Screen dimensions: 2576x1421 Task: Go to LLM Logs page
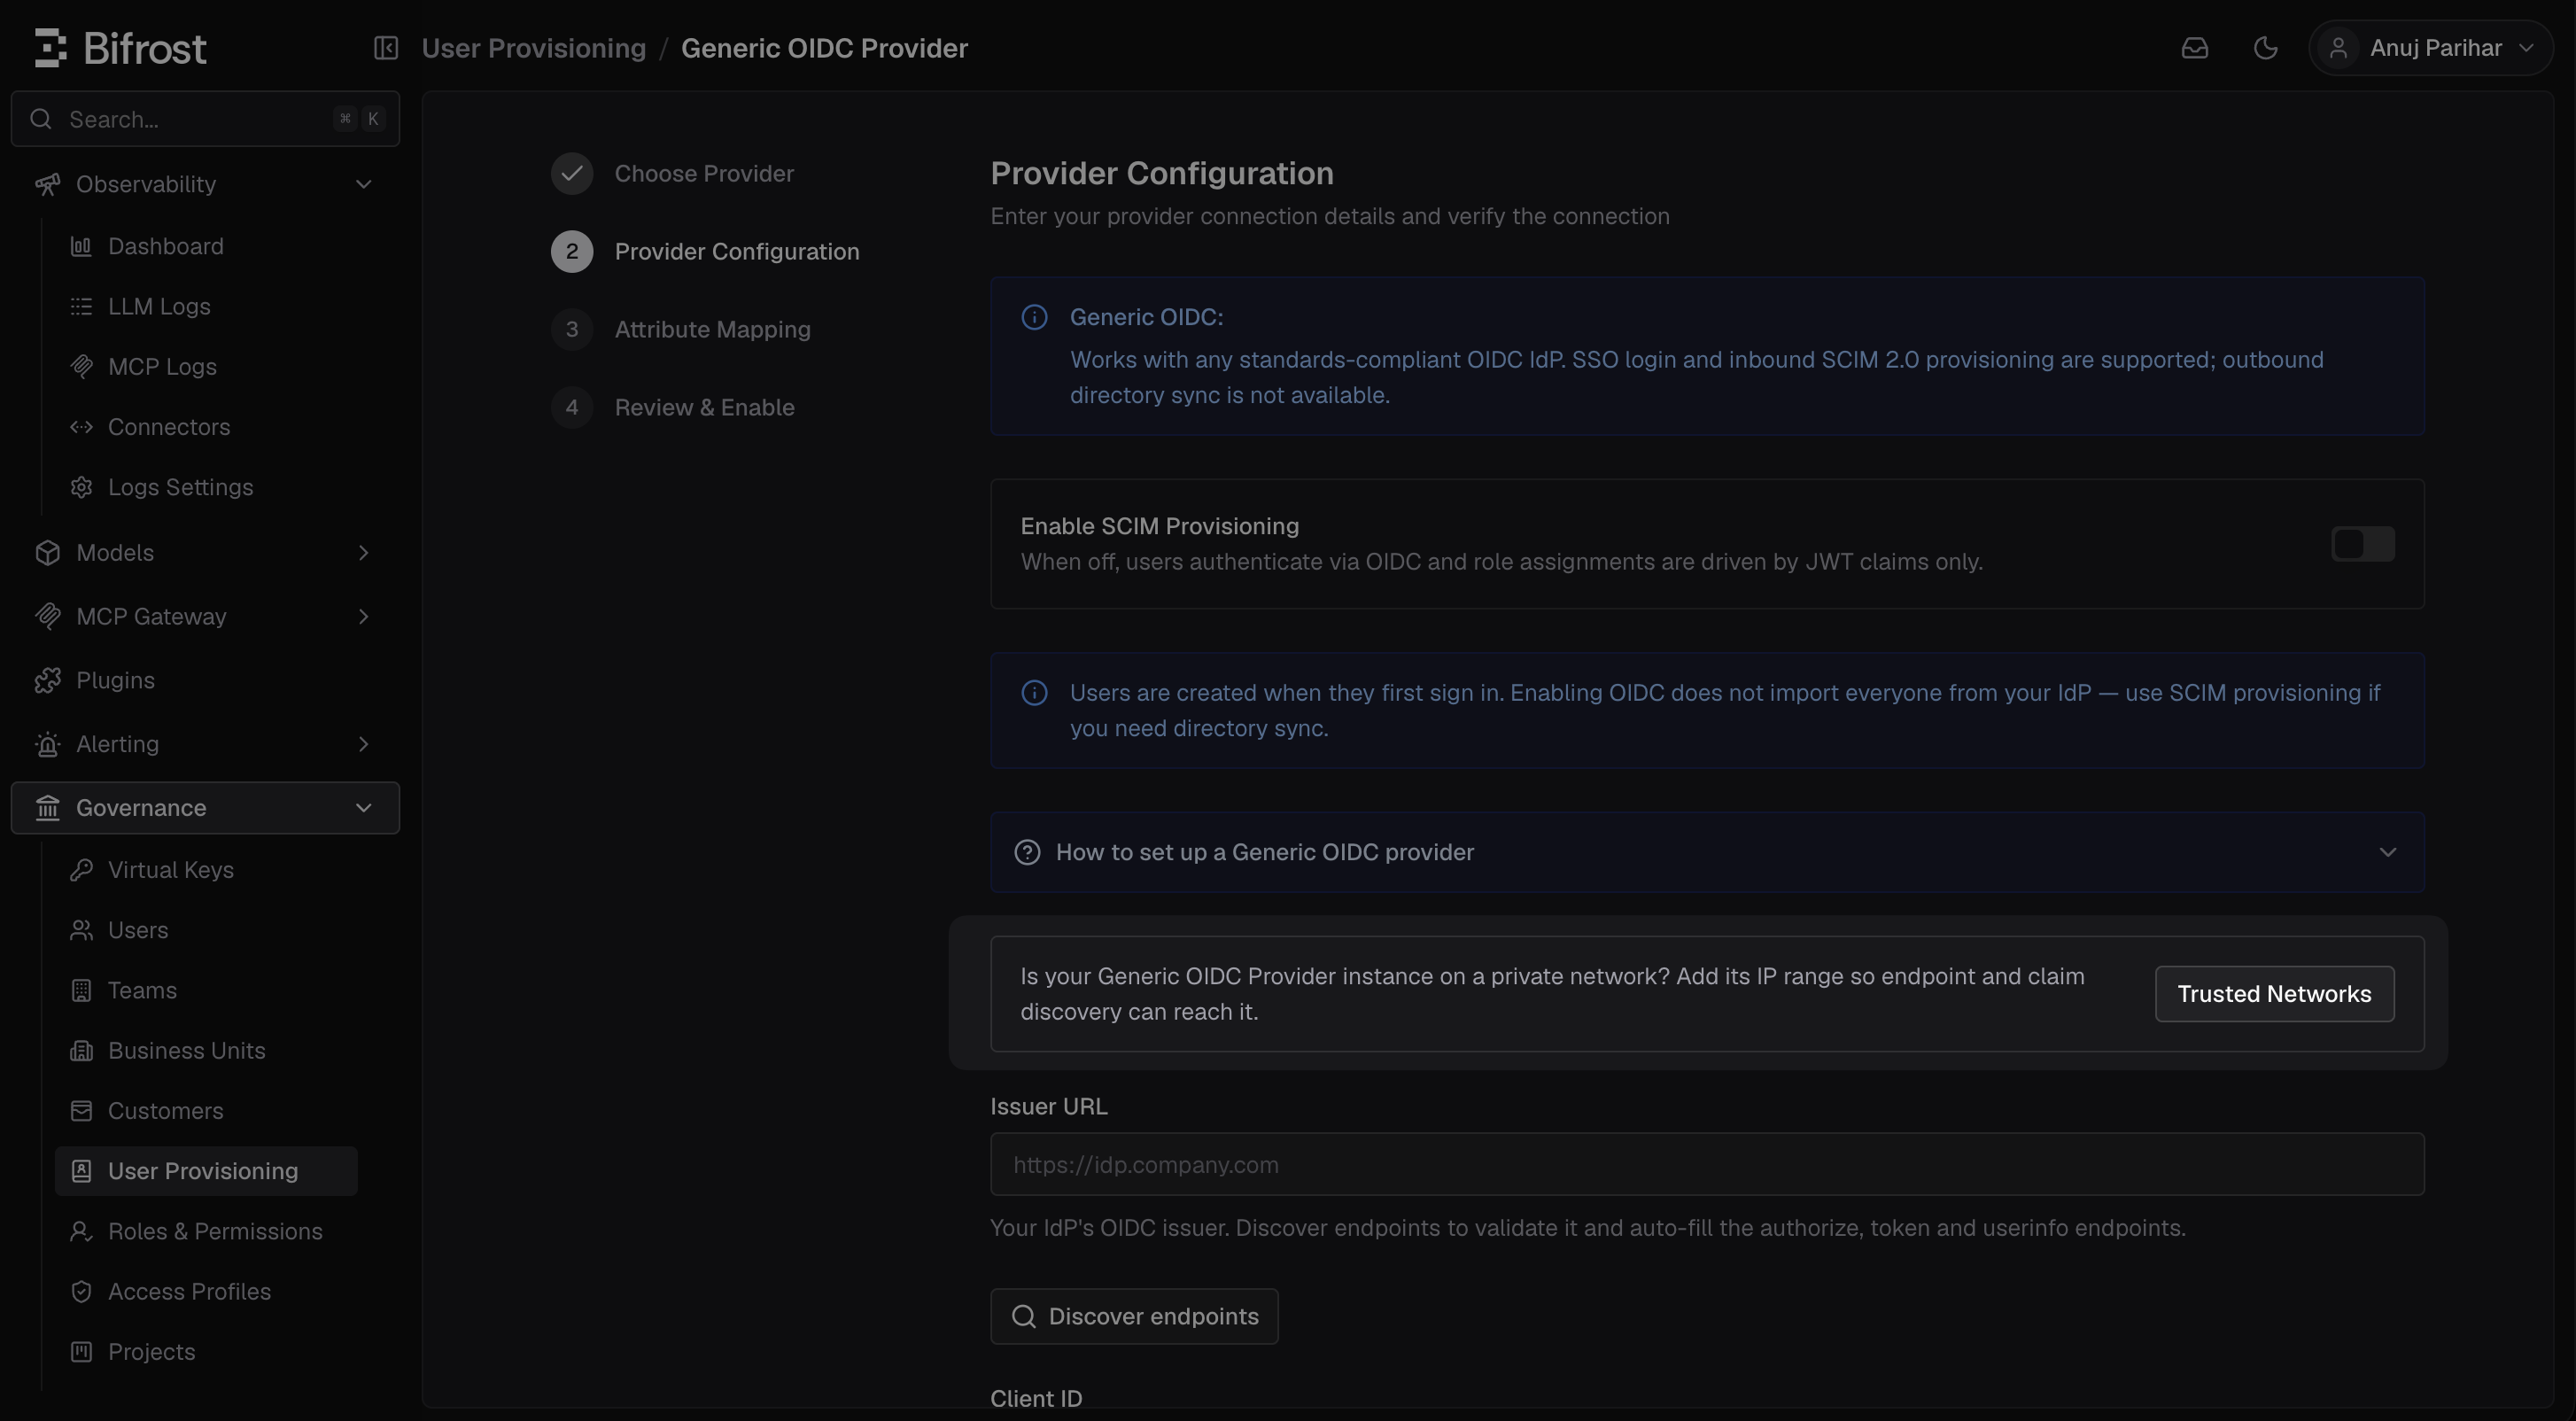tap(206, 306)
